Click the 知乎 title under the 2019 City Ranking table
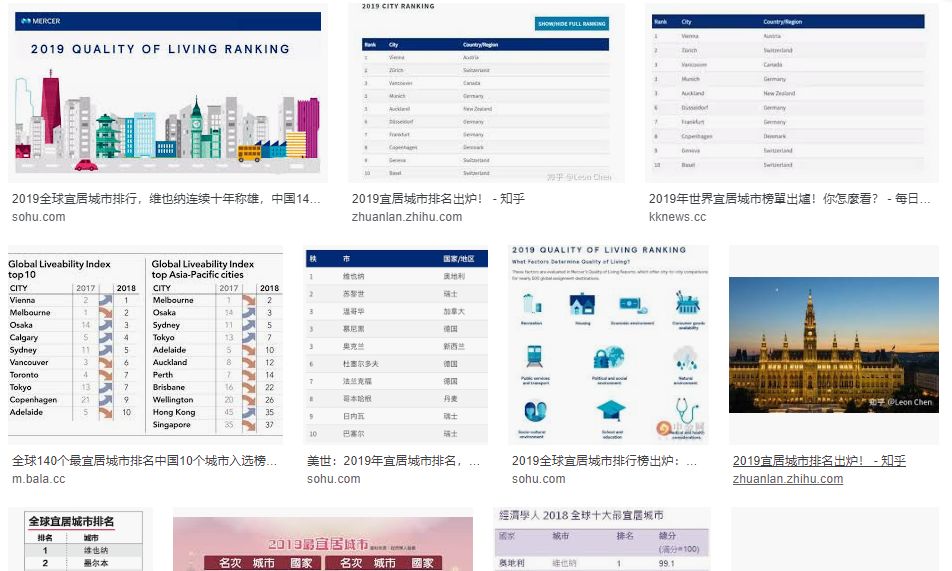The height and width of the screenshot is (571, 952). click(438, 199)
